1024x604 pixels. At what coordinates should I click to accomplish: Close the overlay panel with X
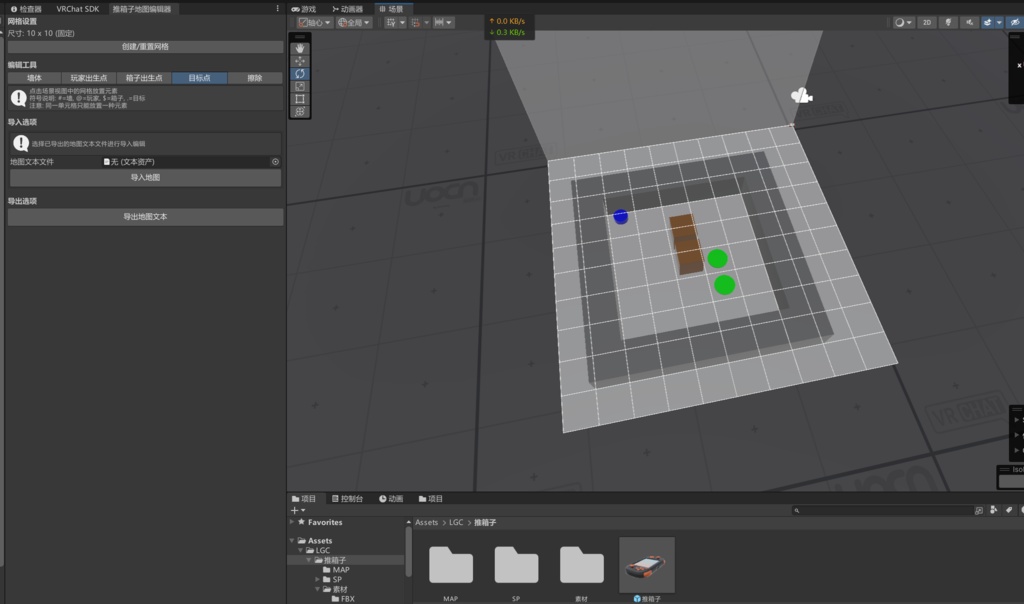point(1019,65)
